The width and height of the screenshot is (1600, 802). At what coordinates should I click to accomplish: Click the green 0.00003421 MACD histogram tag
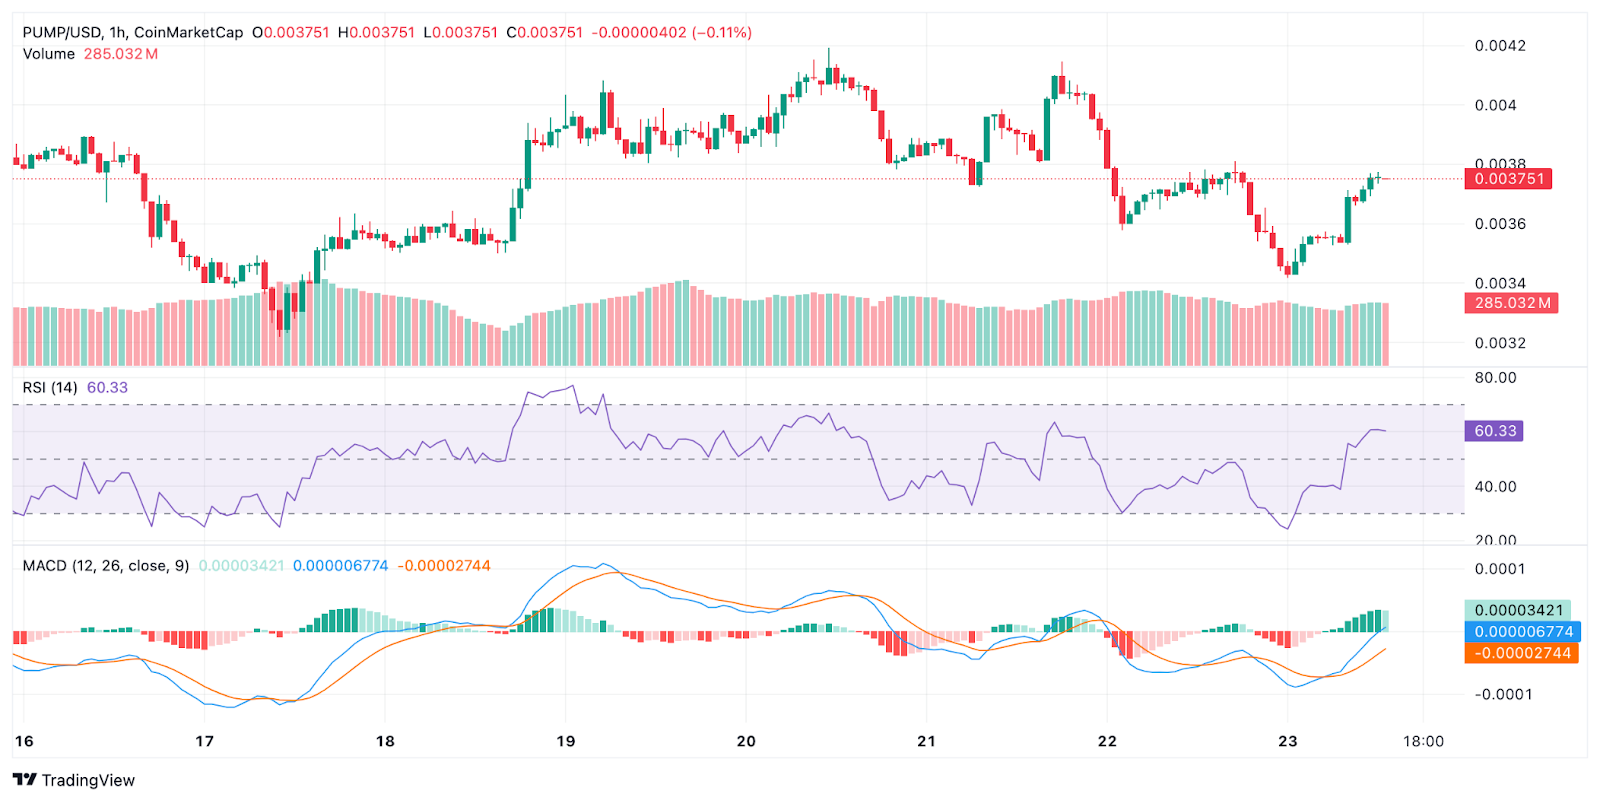1517,610
